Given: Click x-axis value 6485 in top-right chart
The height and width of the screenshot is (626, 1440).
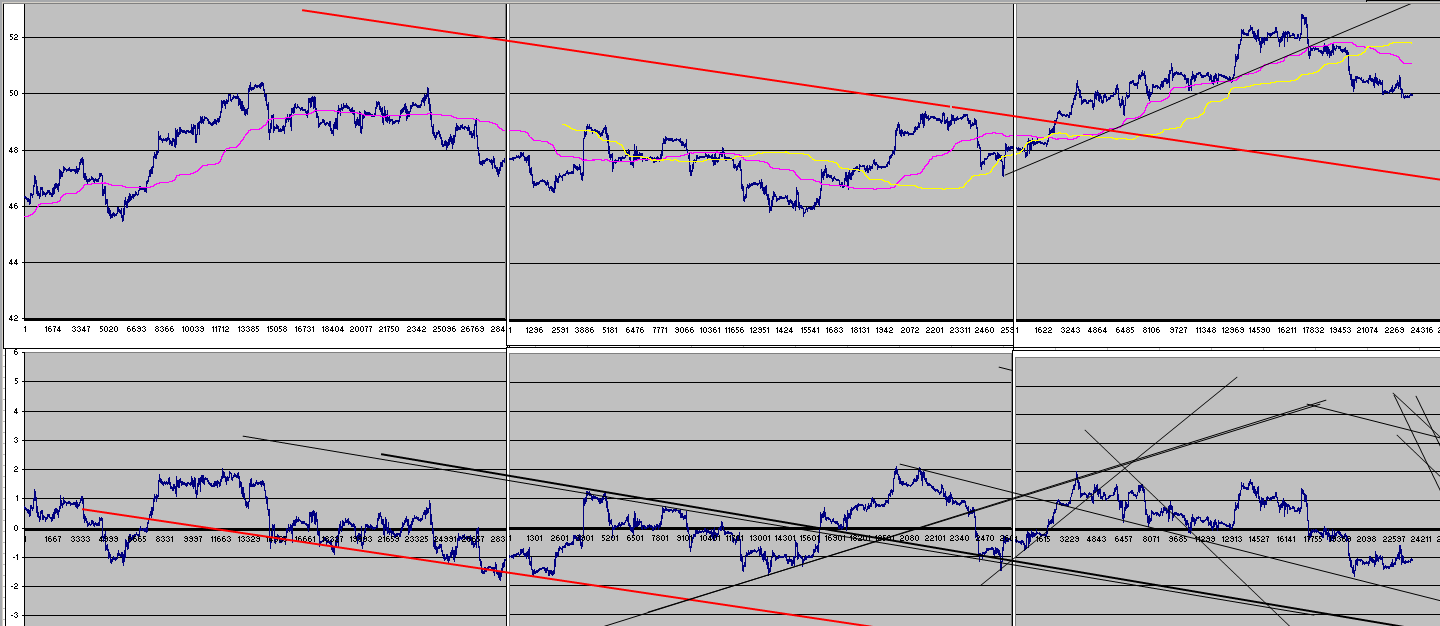Looking at the screenshot, I should pyautogui.click(x=1124, y=329).
